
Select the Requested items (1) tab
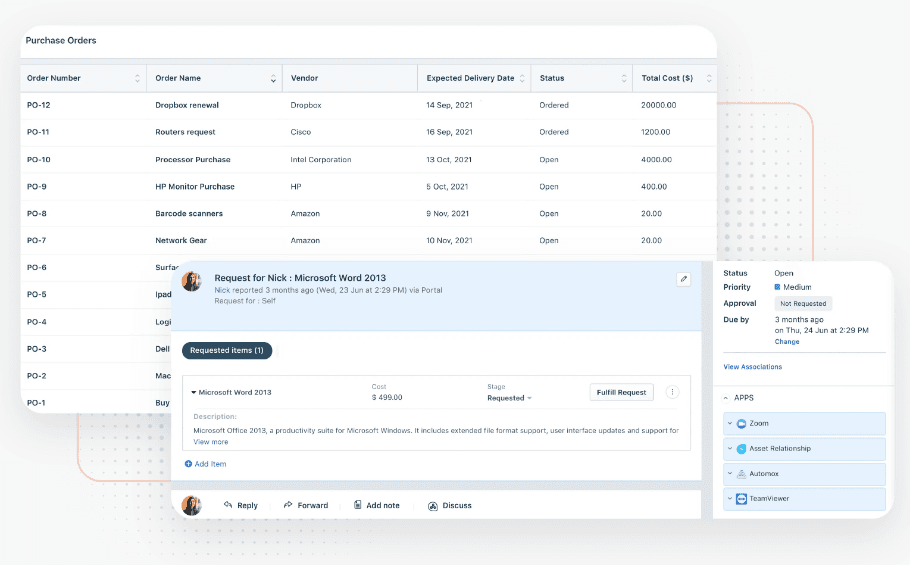point(227,350)
